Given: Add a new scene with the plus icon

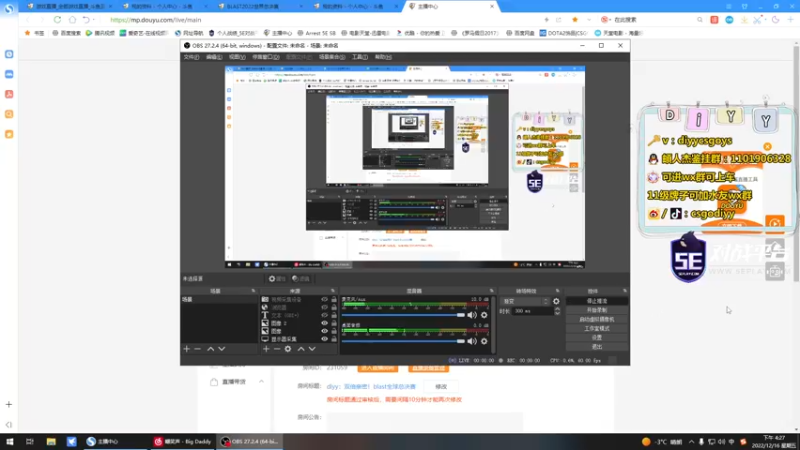Looking at the screenshot, I should tap(187, 349).
